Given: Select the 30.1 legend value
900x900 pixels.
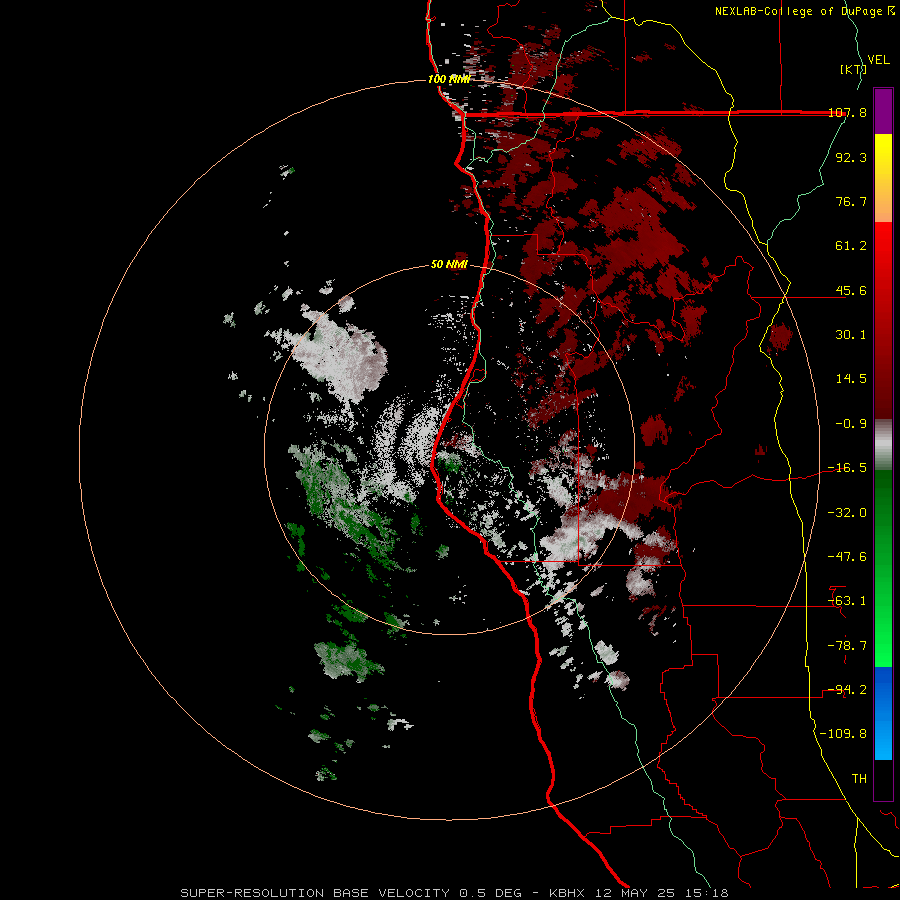Looking at the screenshot, I should [851, 335].
